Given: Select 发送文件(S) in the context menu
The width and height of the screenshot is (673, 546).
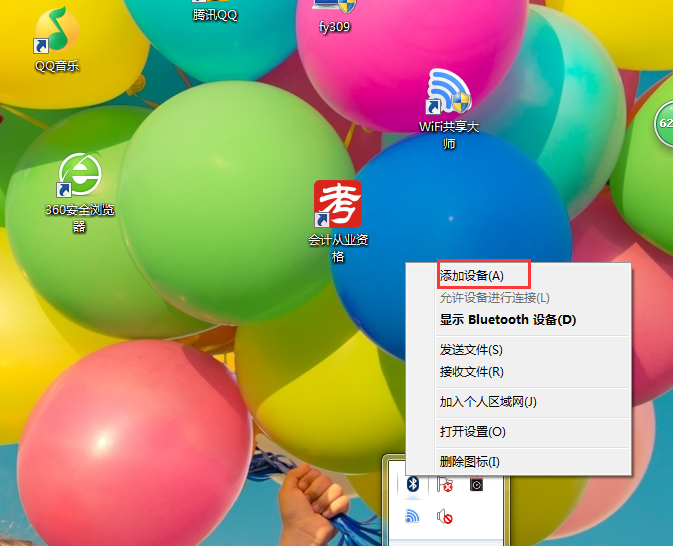Looking at the screenshot, I should [471, 350].
